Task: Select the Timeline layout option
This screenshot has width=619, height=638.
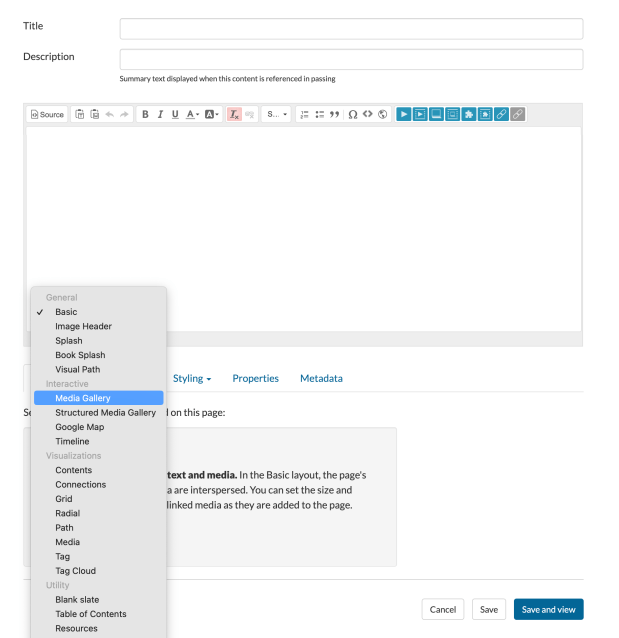Action: click(72, 441)
